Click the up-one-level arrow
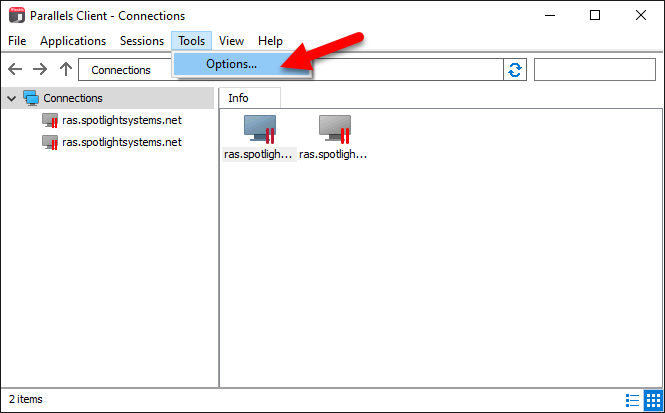665x413 pixels. coord(65,69)
